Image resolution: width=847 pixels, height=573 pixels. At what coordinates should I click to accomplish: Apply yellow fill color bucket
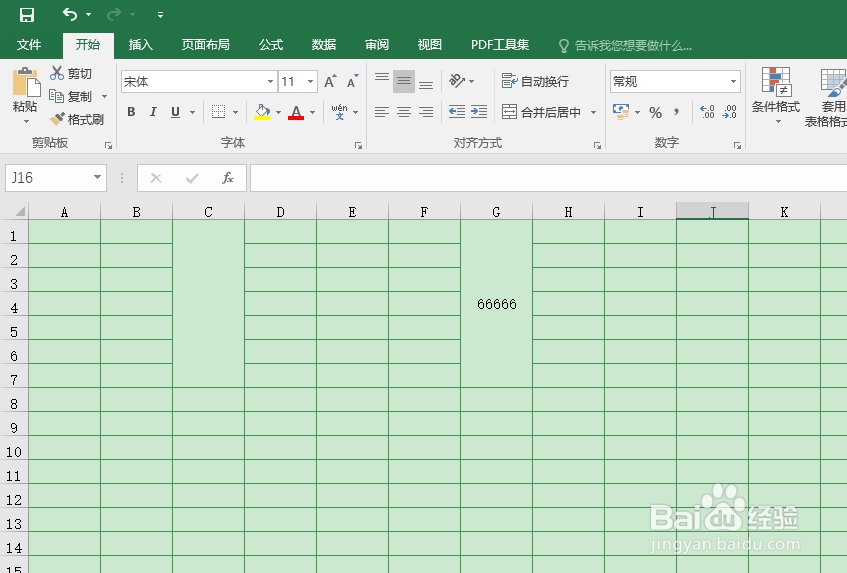click(x=262, y=112)
